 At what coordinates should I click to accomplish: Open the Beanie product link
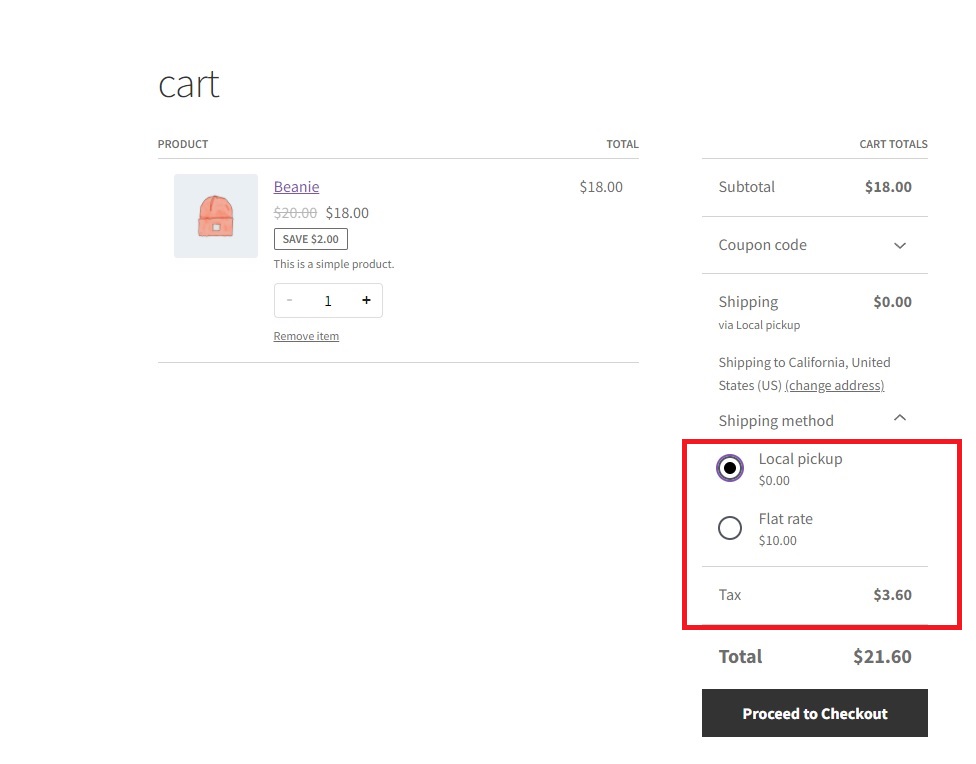tap(296, 187)
